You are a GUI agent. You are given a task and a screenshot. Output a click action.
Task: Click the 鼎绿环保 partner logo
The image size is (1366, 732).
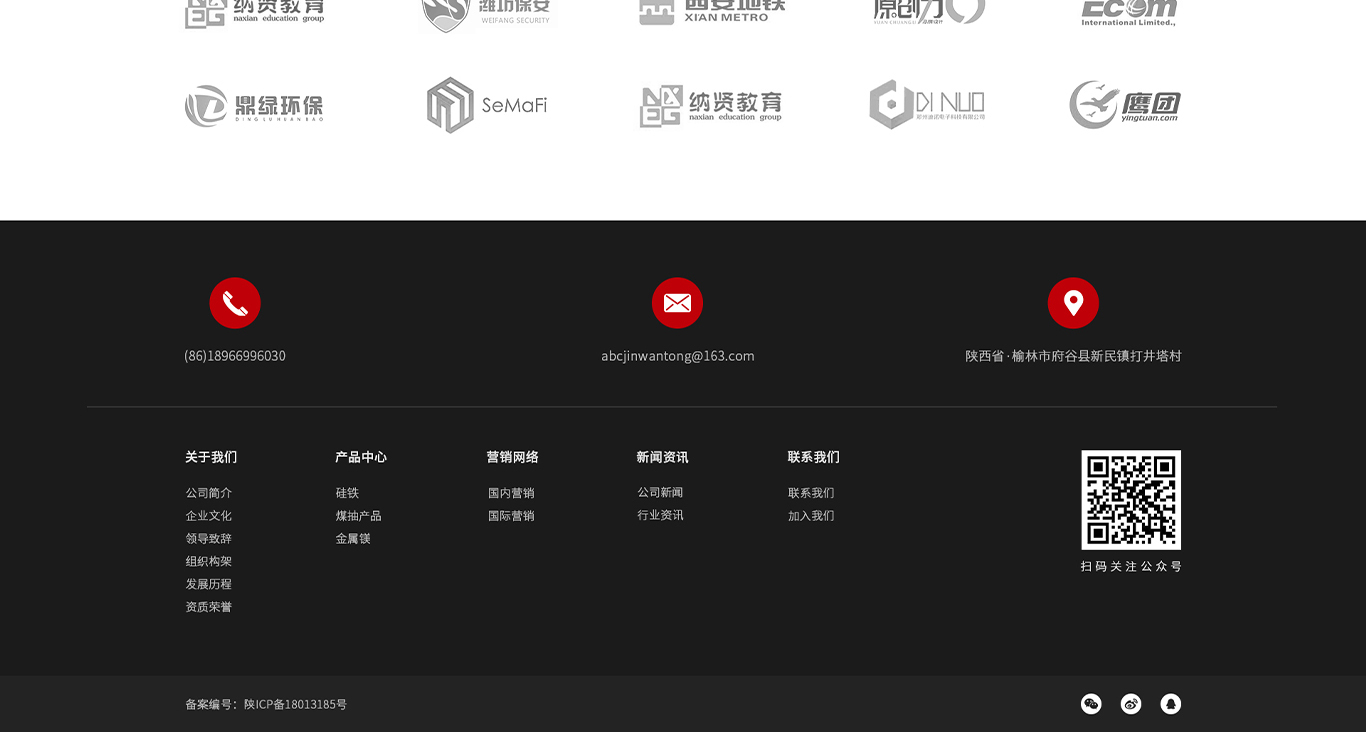[x=254, y=106]
